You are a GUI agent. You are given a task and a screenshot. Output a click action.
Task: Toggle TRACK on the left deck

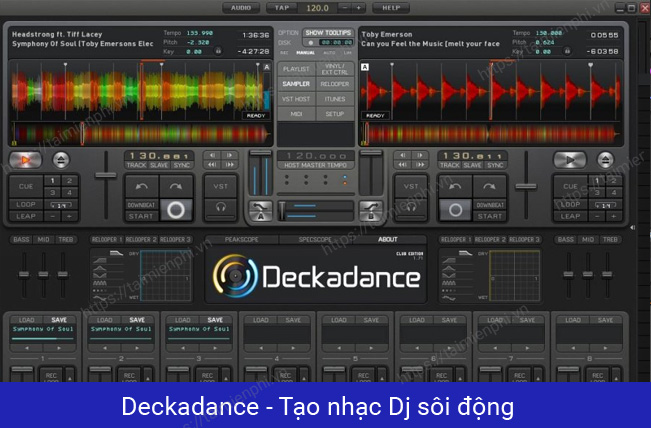click(136, 165)
